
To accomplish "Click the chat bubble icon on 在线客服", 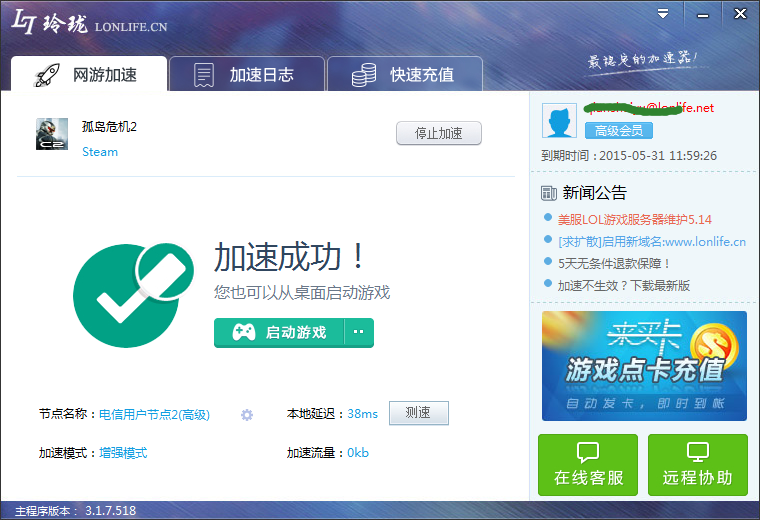I will coord(588,453).
